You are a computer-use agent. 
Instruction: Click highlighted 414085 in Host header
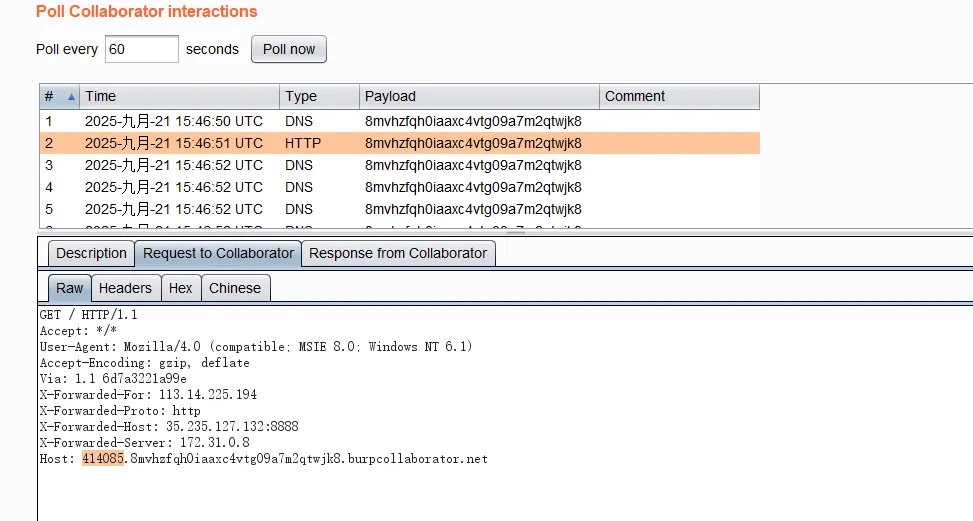[x=103, y=459]
